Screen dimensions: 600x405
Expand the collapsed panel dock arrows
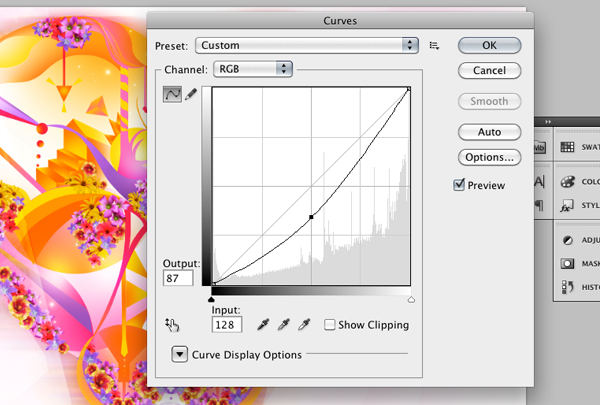pos(548,122)
